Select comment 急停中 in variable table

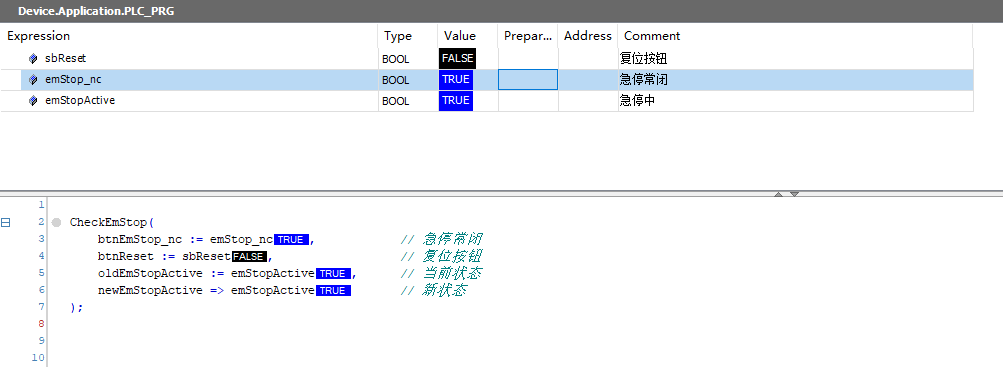(x=637, y=101)
